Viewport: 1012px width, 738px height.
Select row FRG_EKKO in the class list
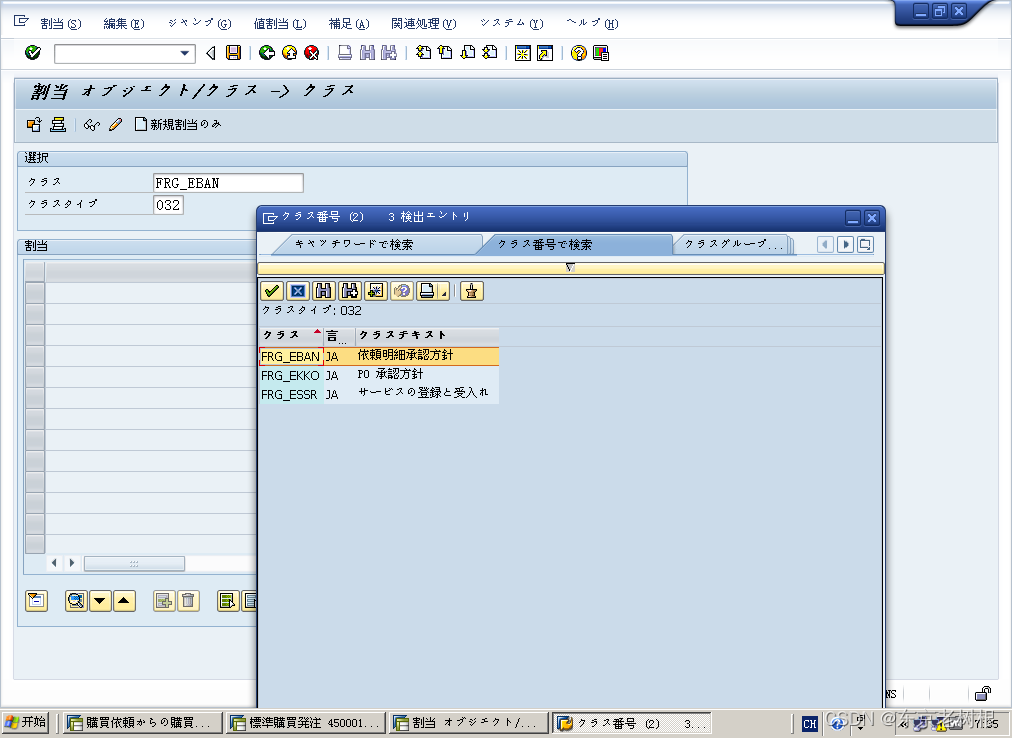coord(289,376)
